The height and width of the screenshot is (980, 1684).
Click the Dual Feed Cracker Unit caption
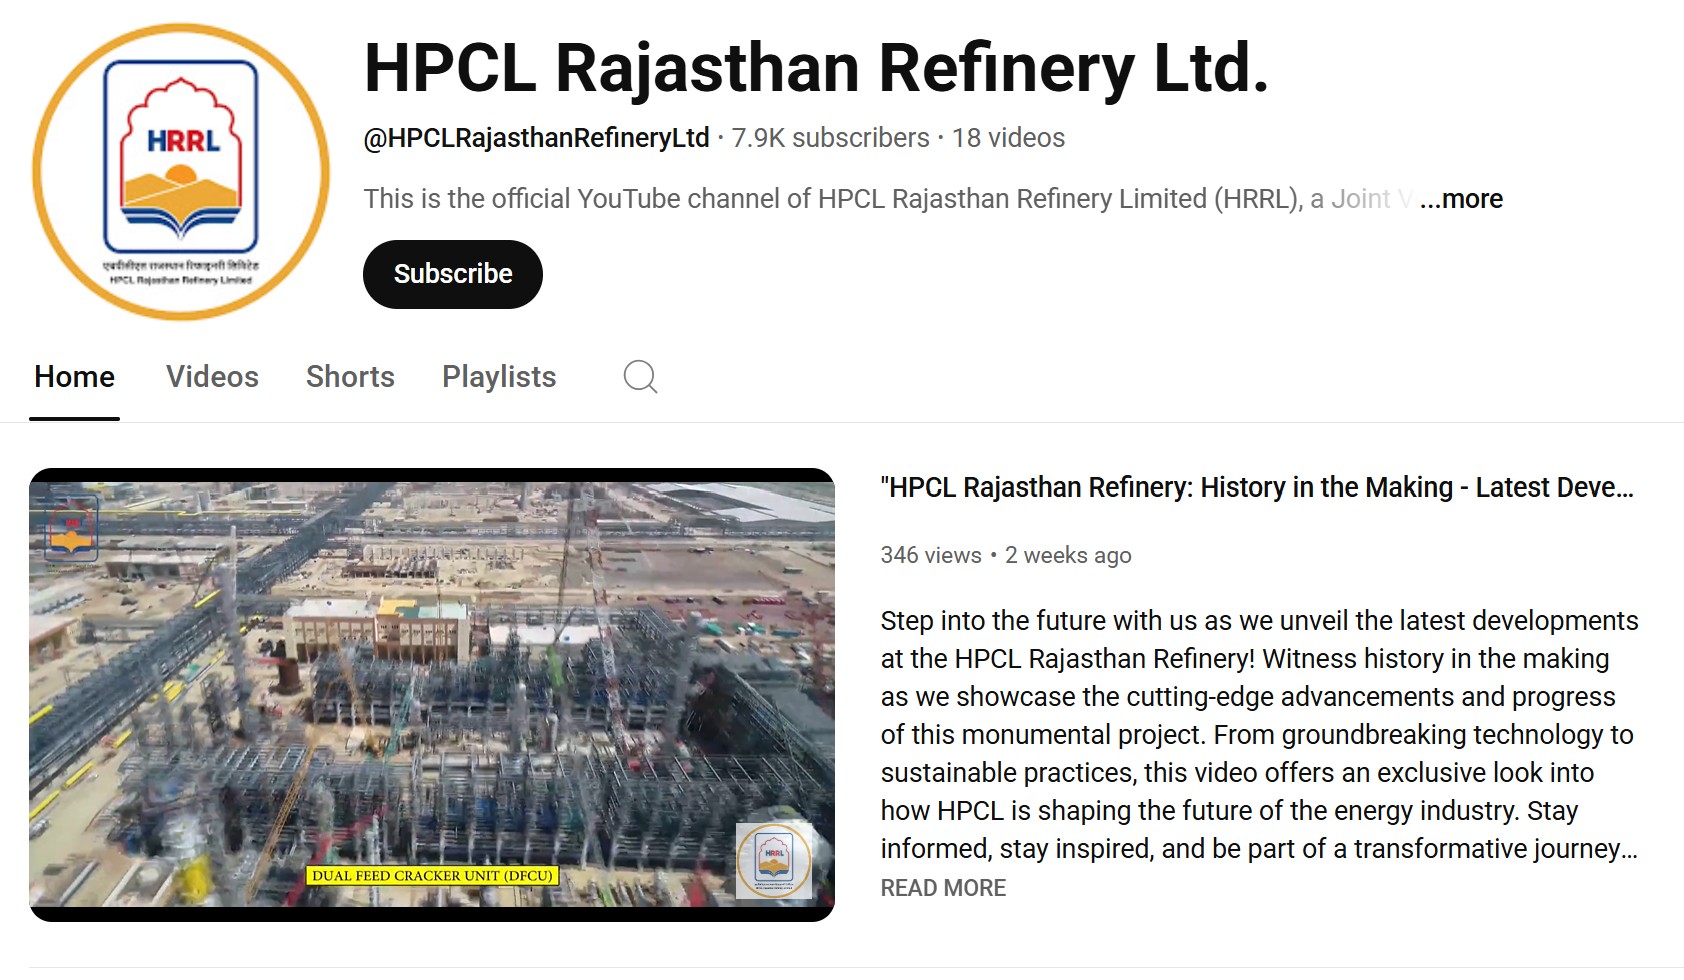(432, 876)
